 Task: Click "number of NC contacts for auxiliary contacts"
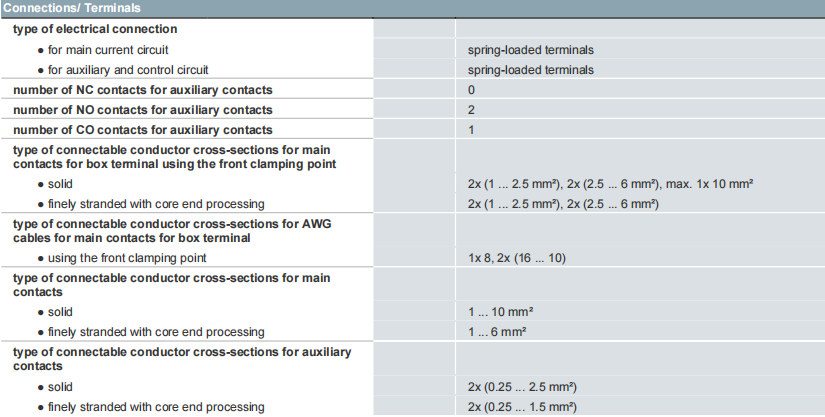[142, 90]
